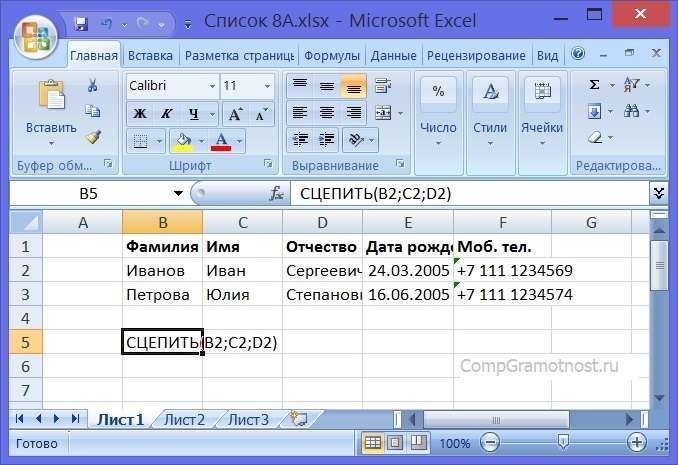
Task: Expand the Name Box dropdown arrow
Action: tap(178, 193)
